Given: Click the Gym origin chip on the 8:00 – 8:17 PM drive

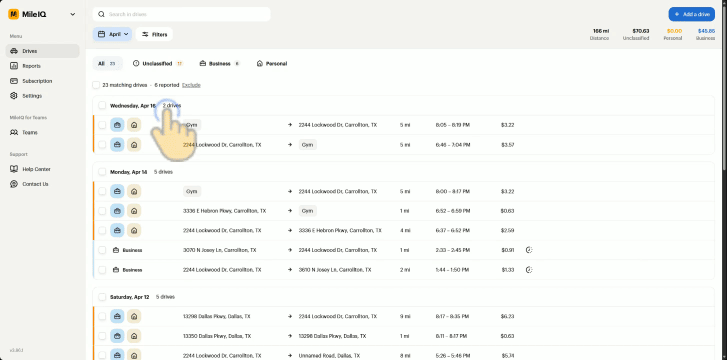Looking at the screenshot, I should [x=191, y=191].
